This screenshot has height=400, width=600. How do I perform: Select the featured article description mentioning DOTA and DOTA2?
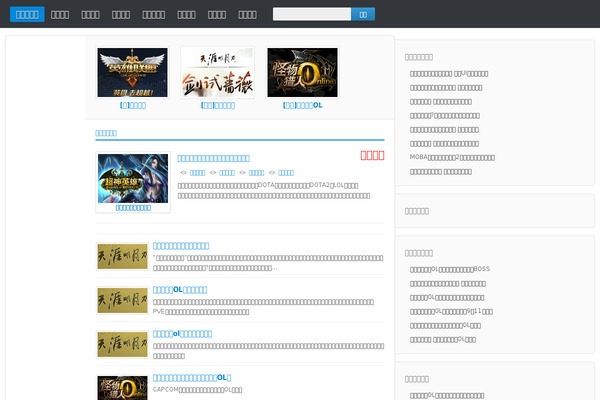[274, 191]
